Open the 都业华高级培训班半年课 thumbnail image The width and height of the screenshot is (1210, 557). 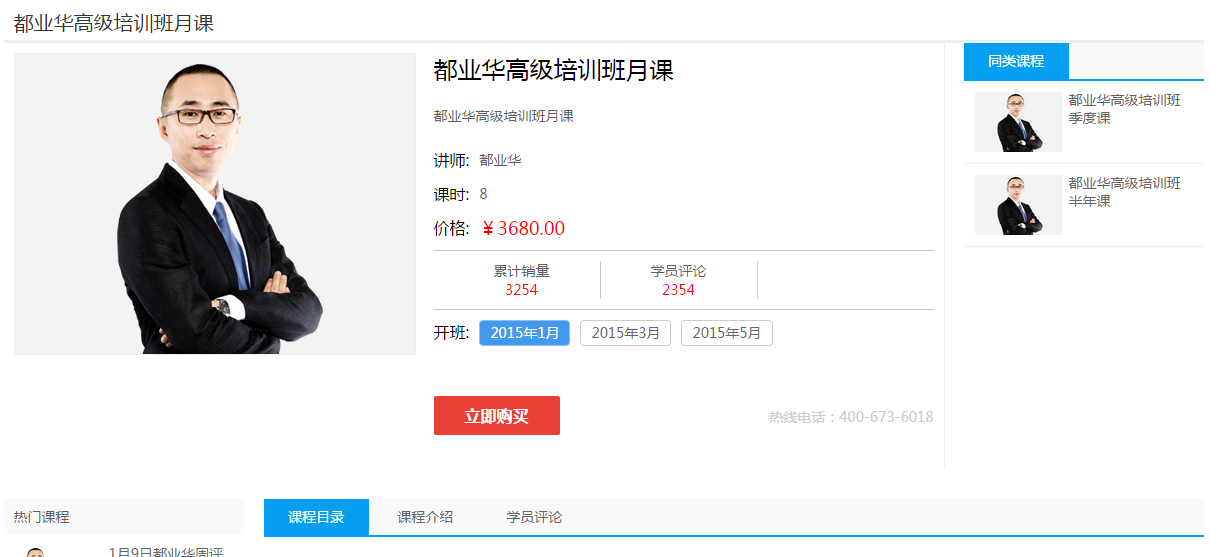coord(1018,205)
